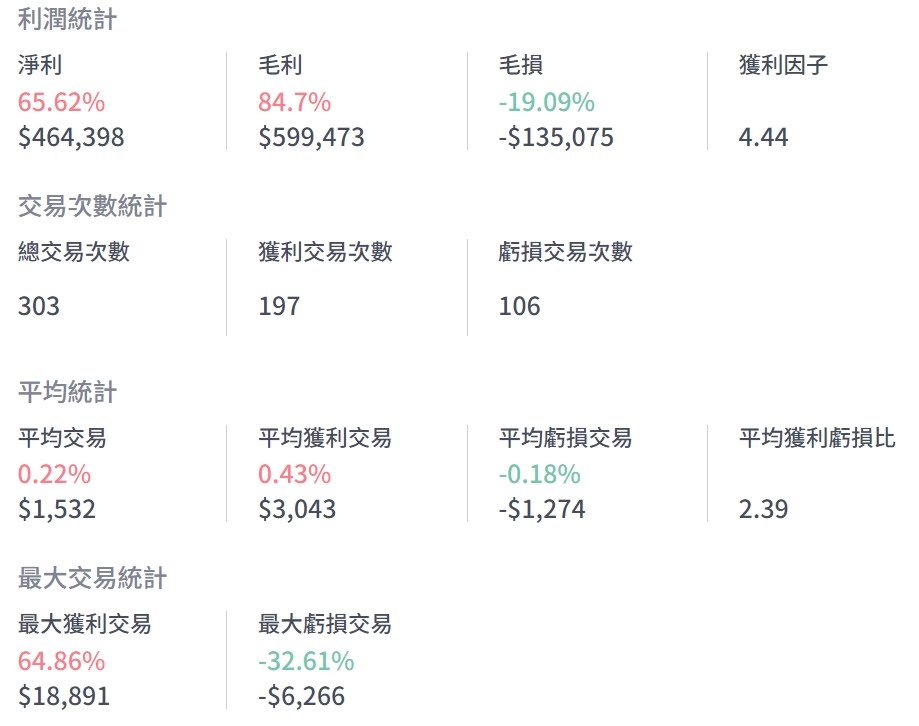The height and width of the screenshot is (726, 919).
Task: Click the 最大獲利交易 percentage 64.86%
Action: coord(61,661)
